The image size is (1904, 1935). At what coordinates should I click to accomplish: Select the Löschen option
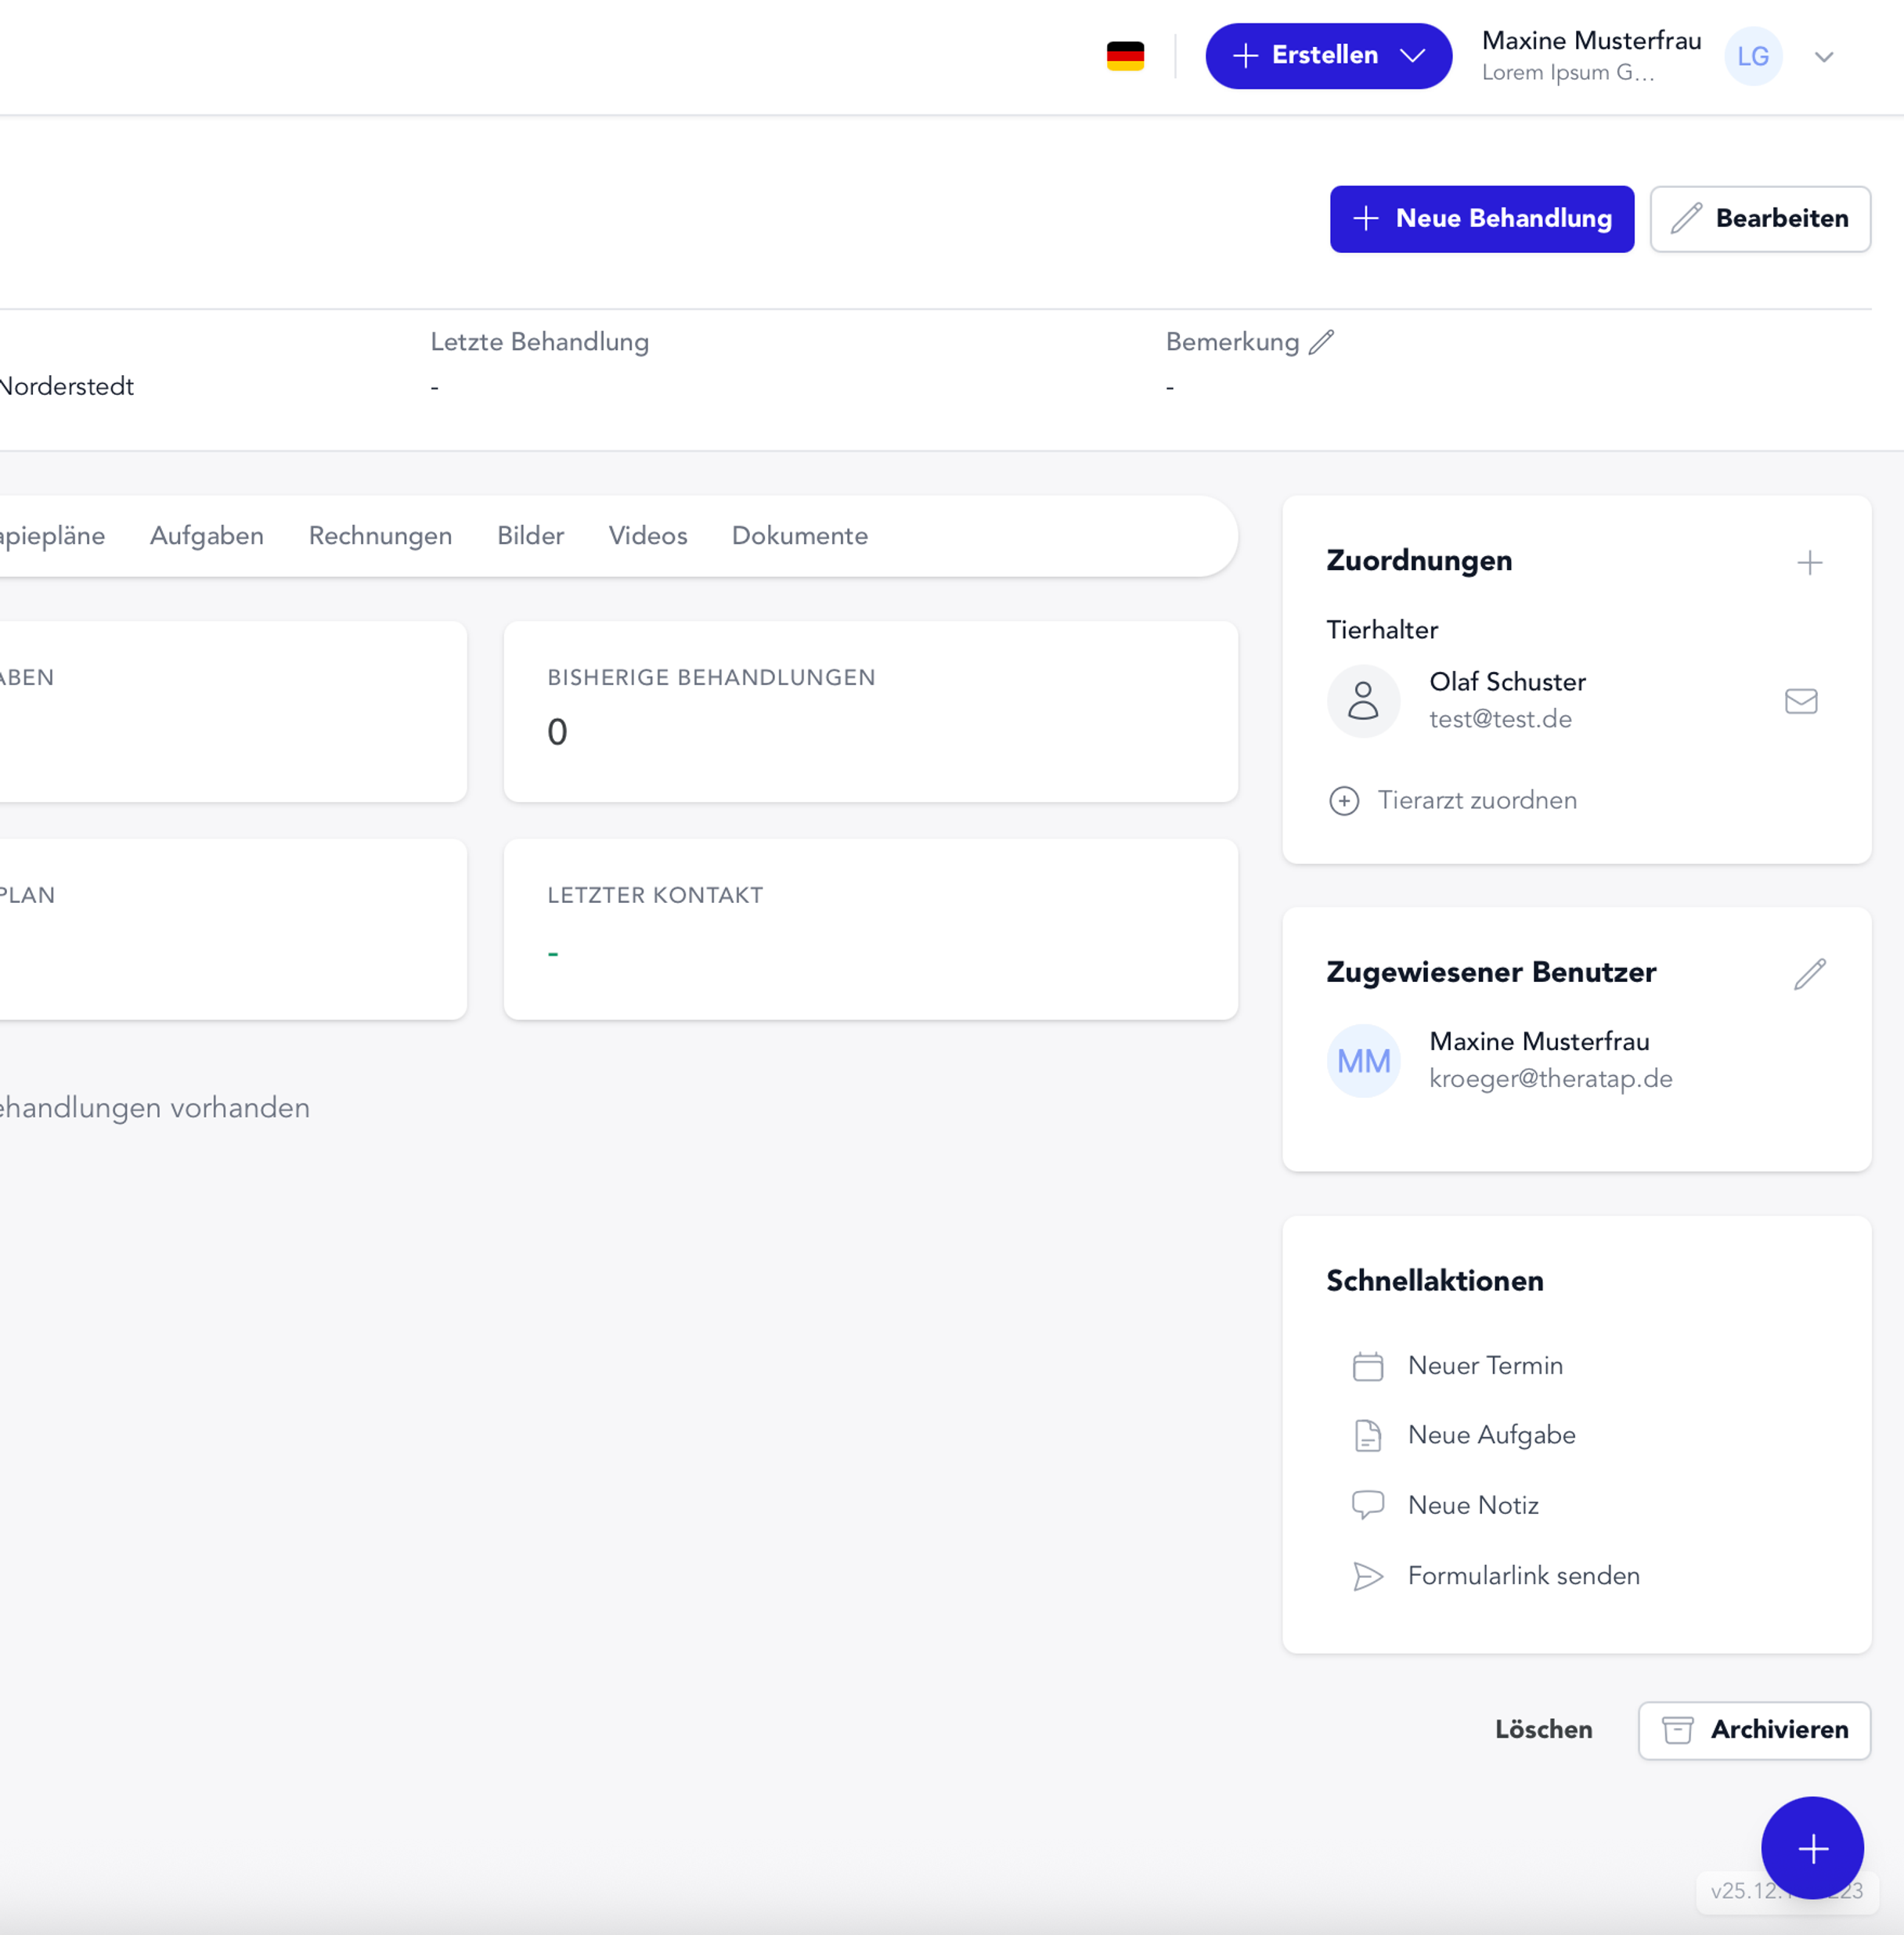(x=1543, y=1730)
